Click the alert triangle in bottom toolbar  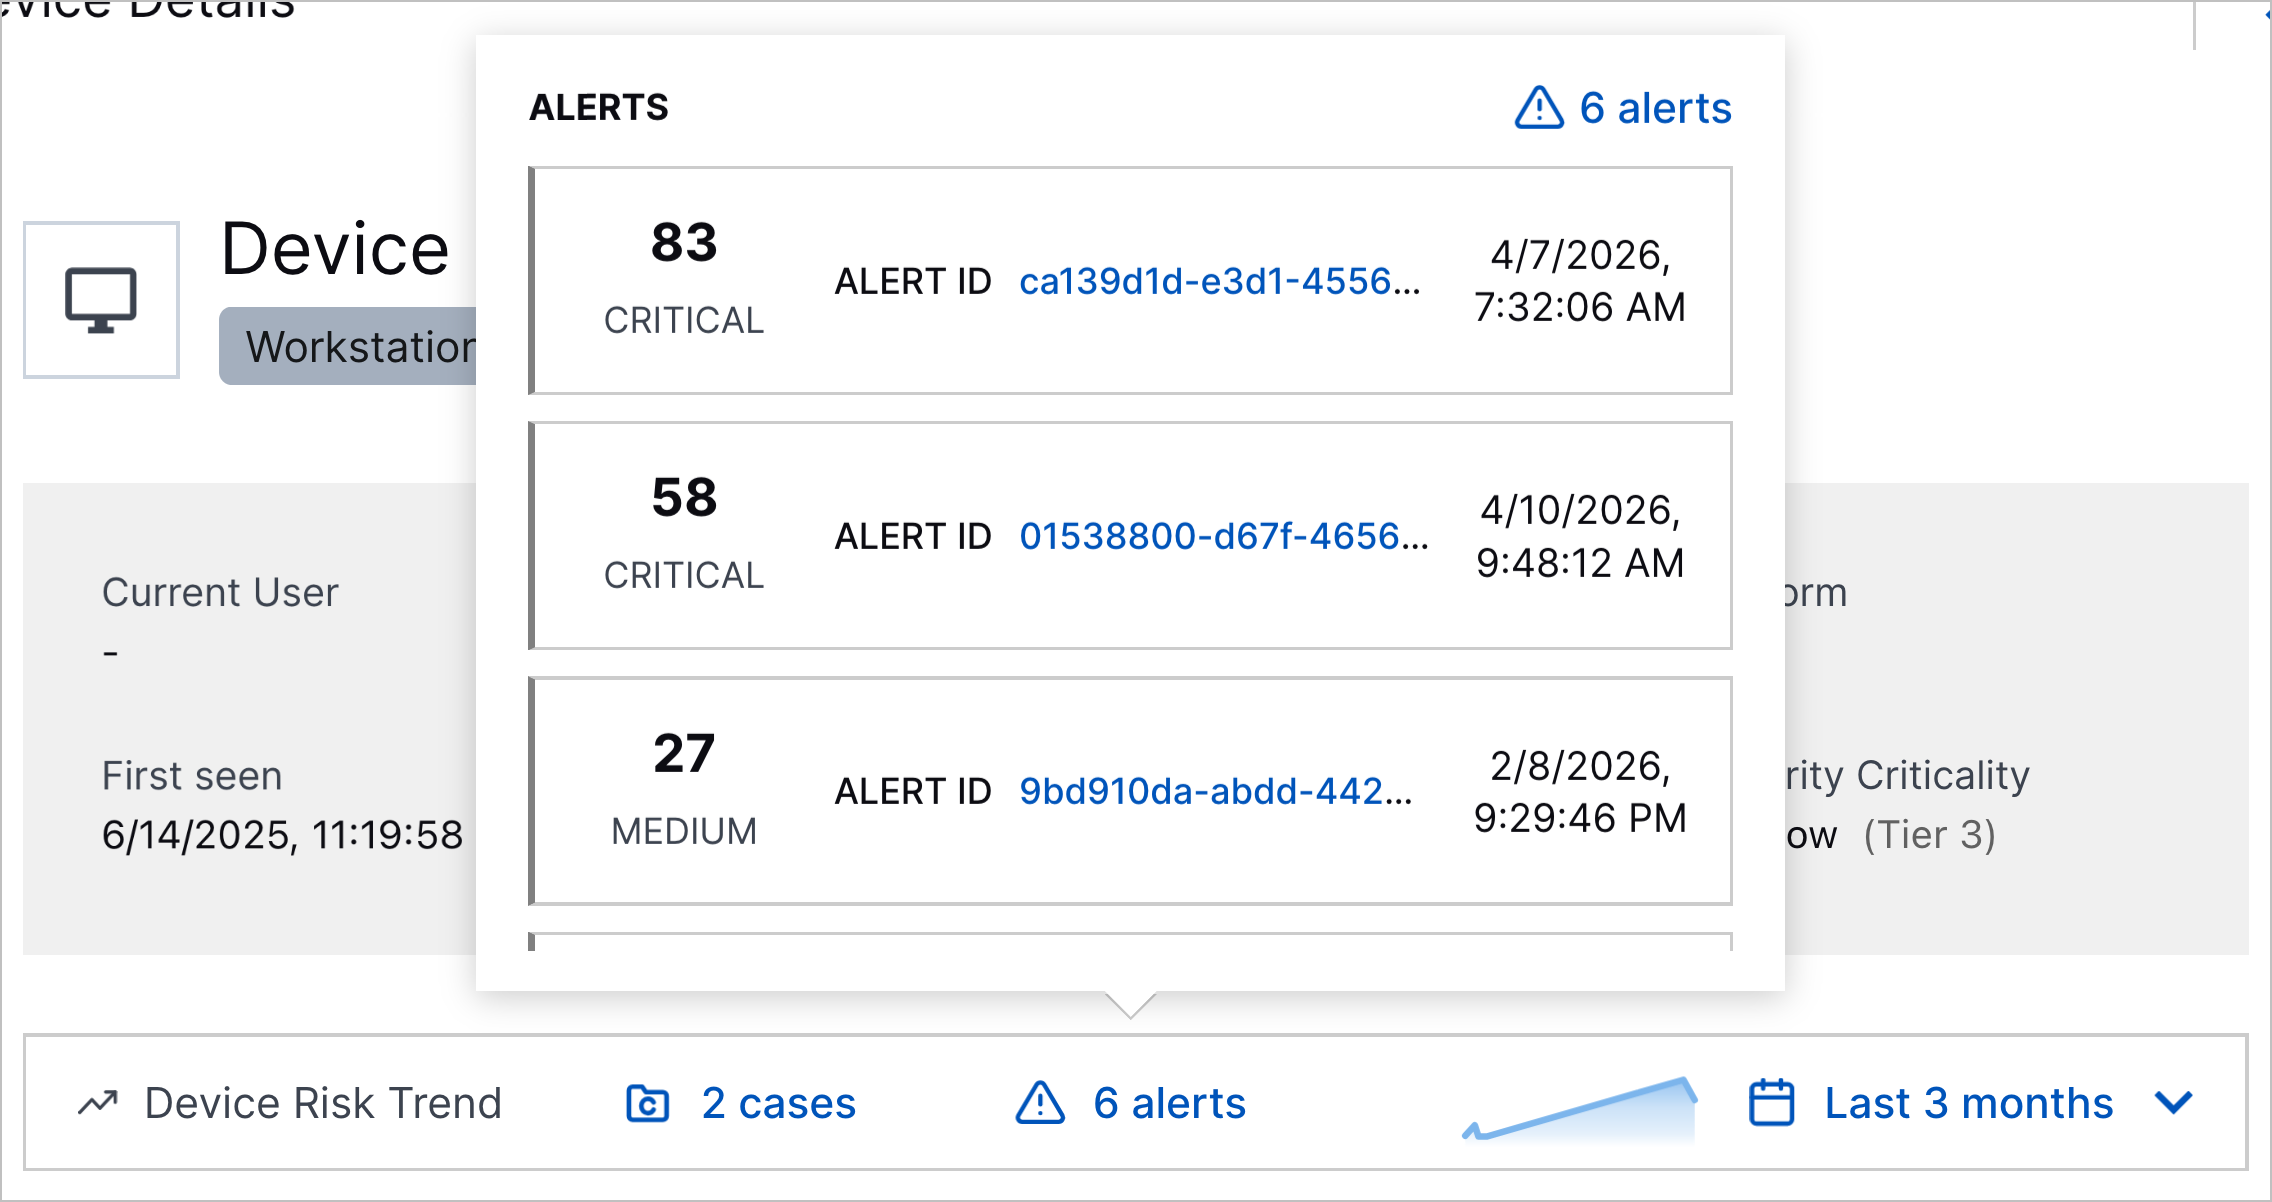coord(1038,1103)
